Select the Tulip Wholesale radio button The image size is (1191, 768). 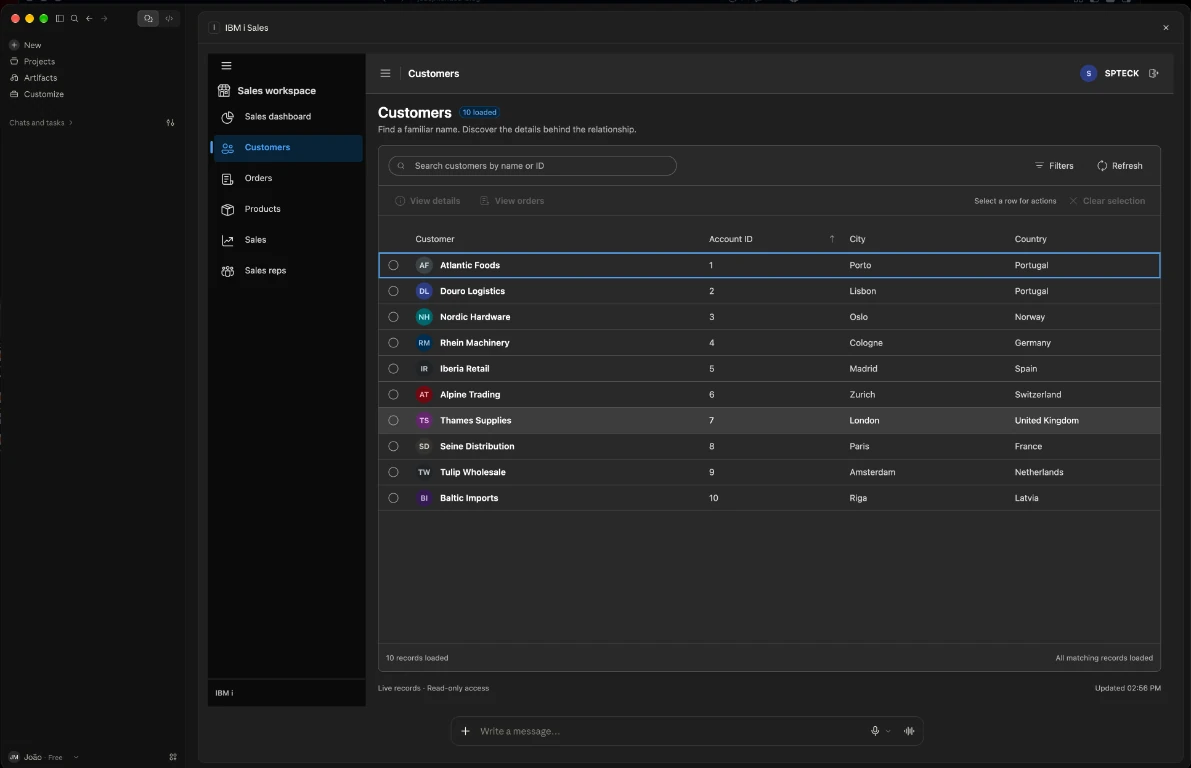pyautogui.click(x=393, y=472)
